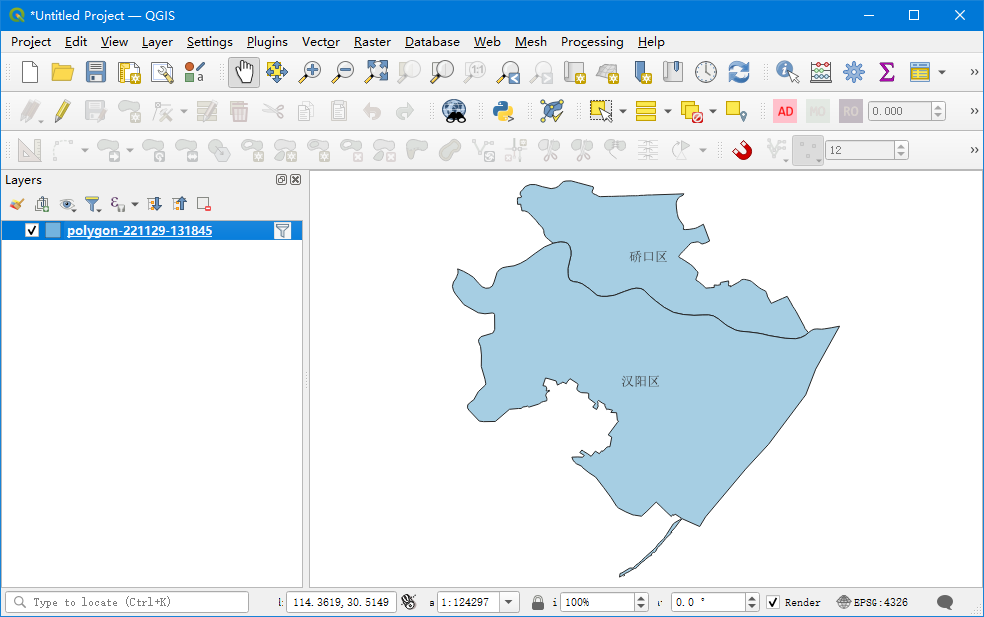Open the Python Console icon
This screenshot has width=984, height=617.
point(503,111)
